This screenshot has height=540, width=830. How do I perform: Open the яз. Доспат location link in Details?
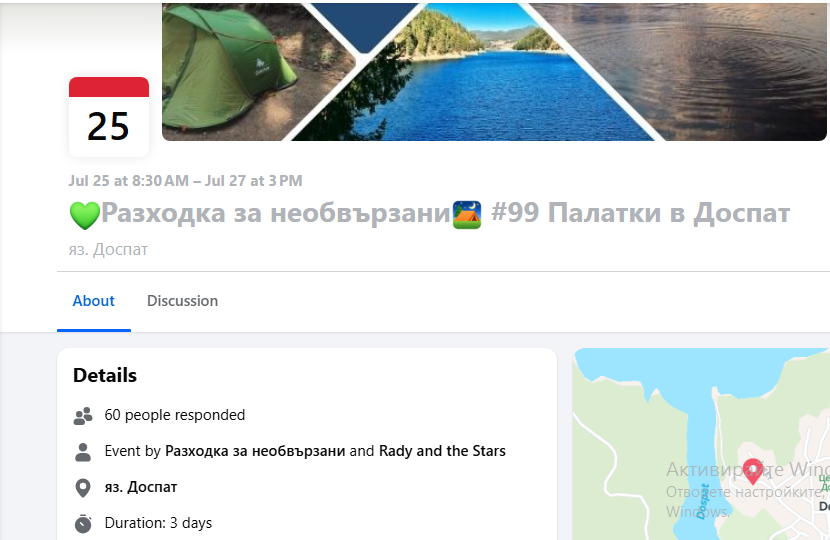141,487
